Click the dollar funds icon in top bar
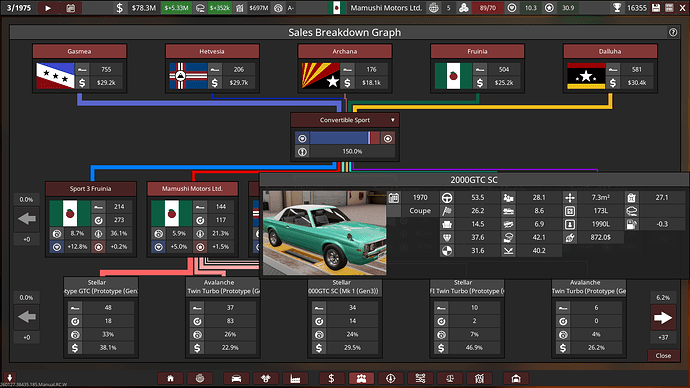This screenshot has width=690, height=388. 119,8
